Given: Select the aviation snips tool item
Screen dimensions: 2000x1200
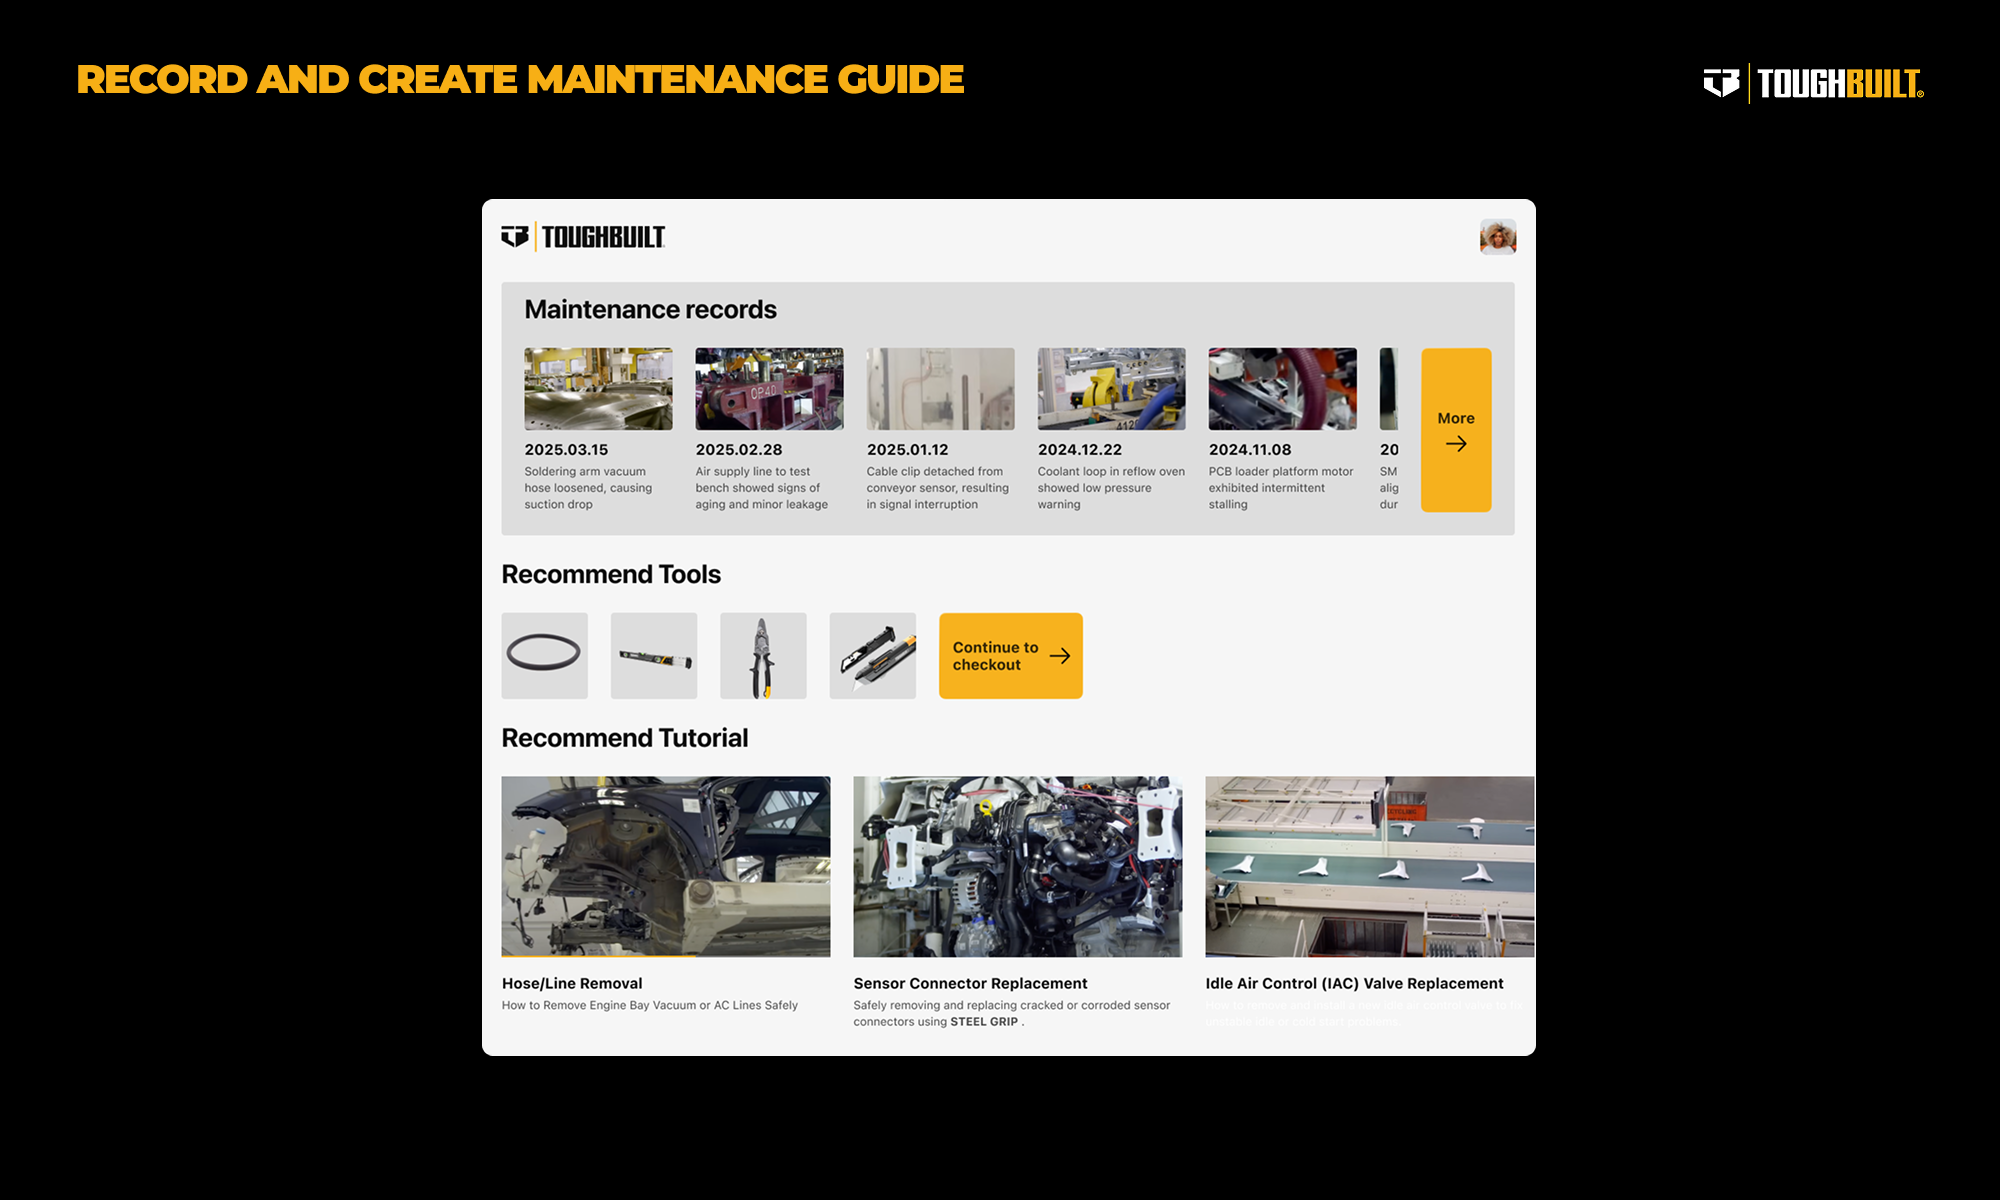Looking at the screenshot, I should click(762, 655).
